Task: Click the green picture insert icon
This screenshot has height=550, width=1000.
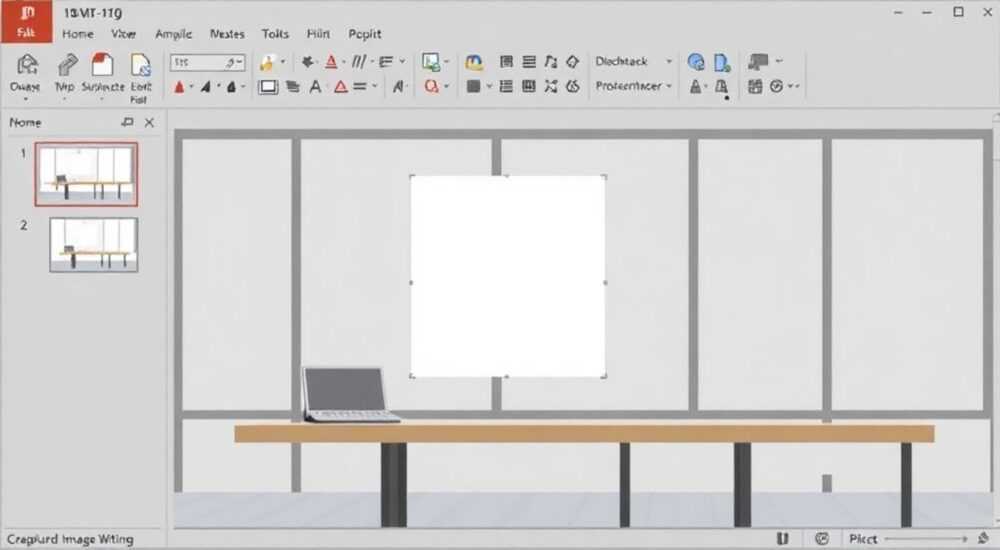Action: coord(431,62)
